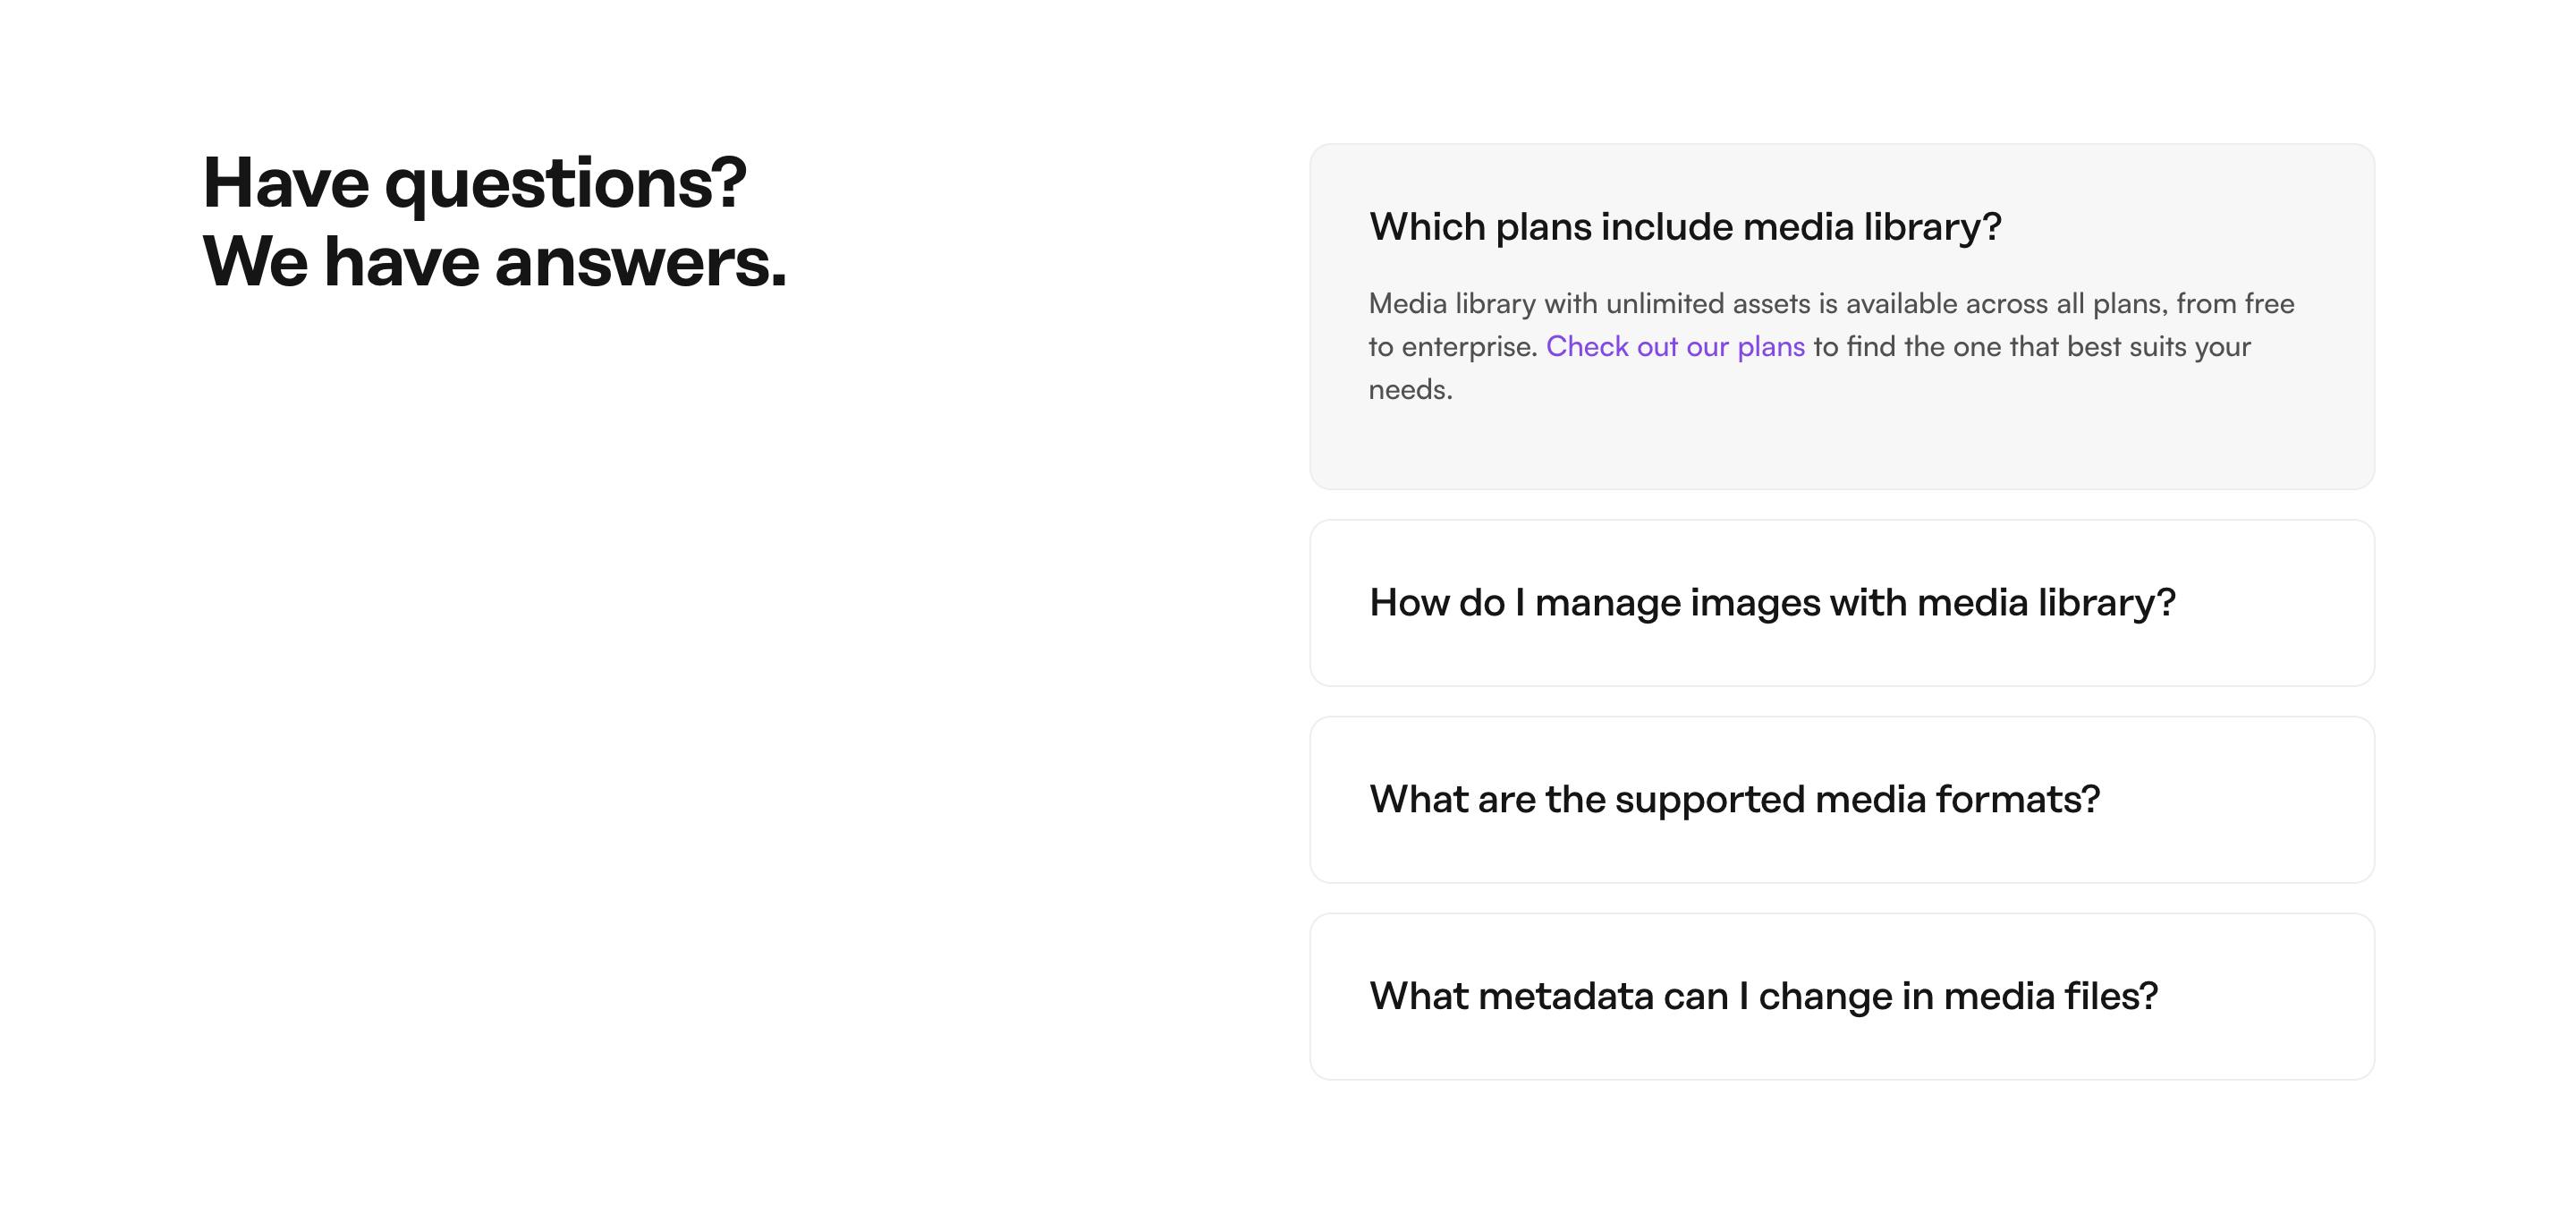Click the answer sentence starting 'Media library with unlimited'

1830,304
